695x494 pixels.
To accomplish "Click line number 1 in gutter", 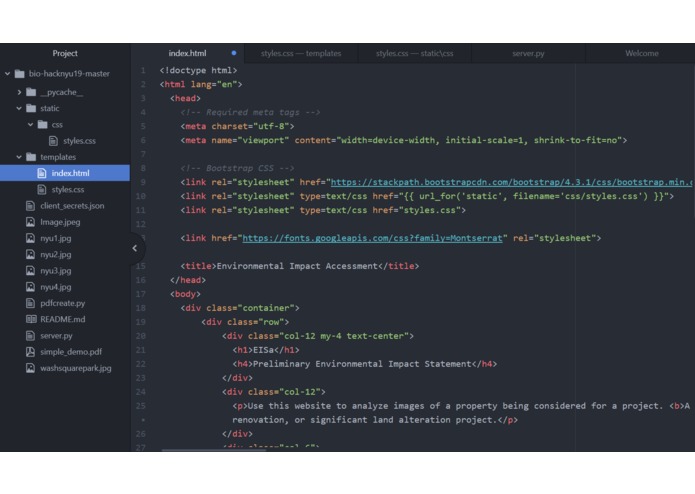I will [143, 70].
